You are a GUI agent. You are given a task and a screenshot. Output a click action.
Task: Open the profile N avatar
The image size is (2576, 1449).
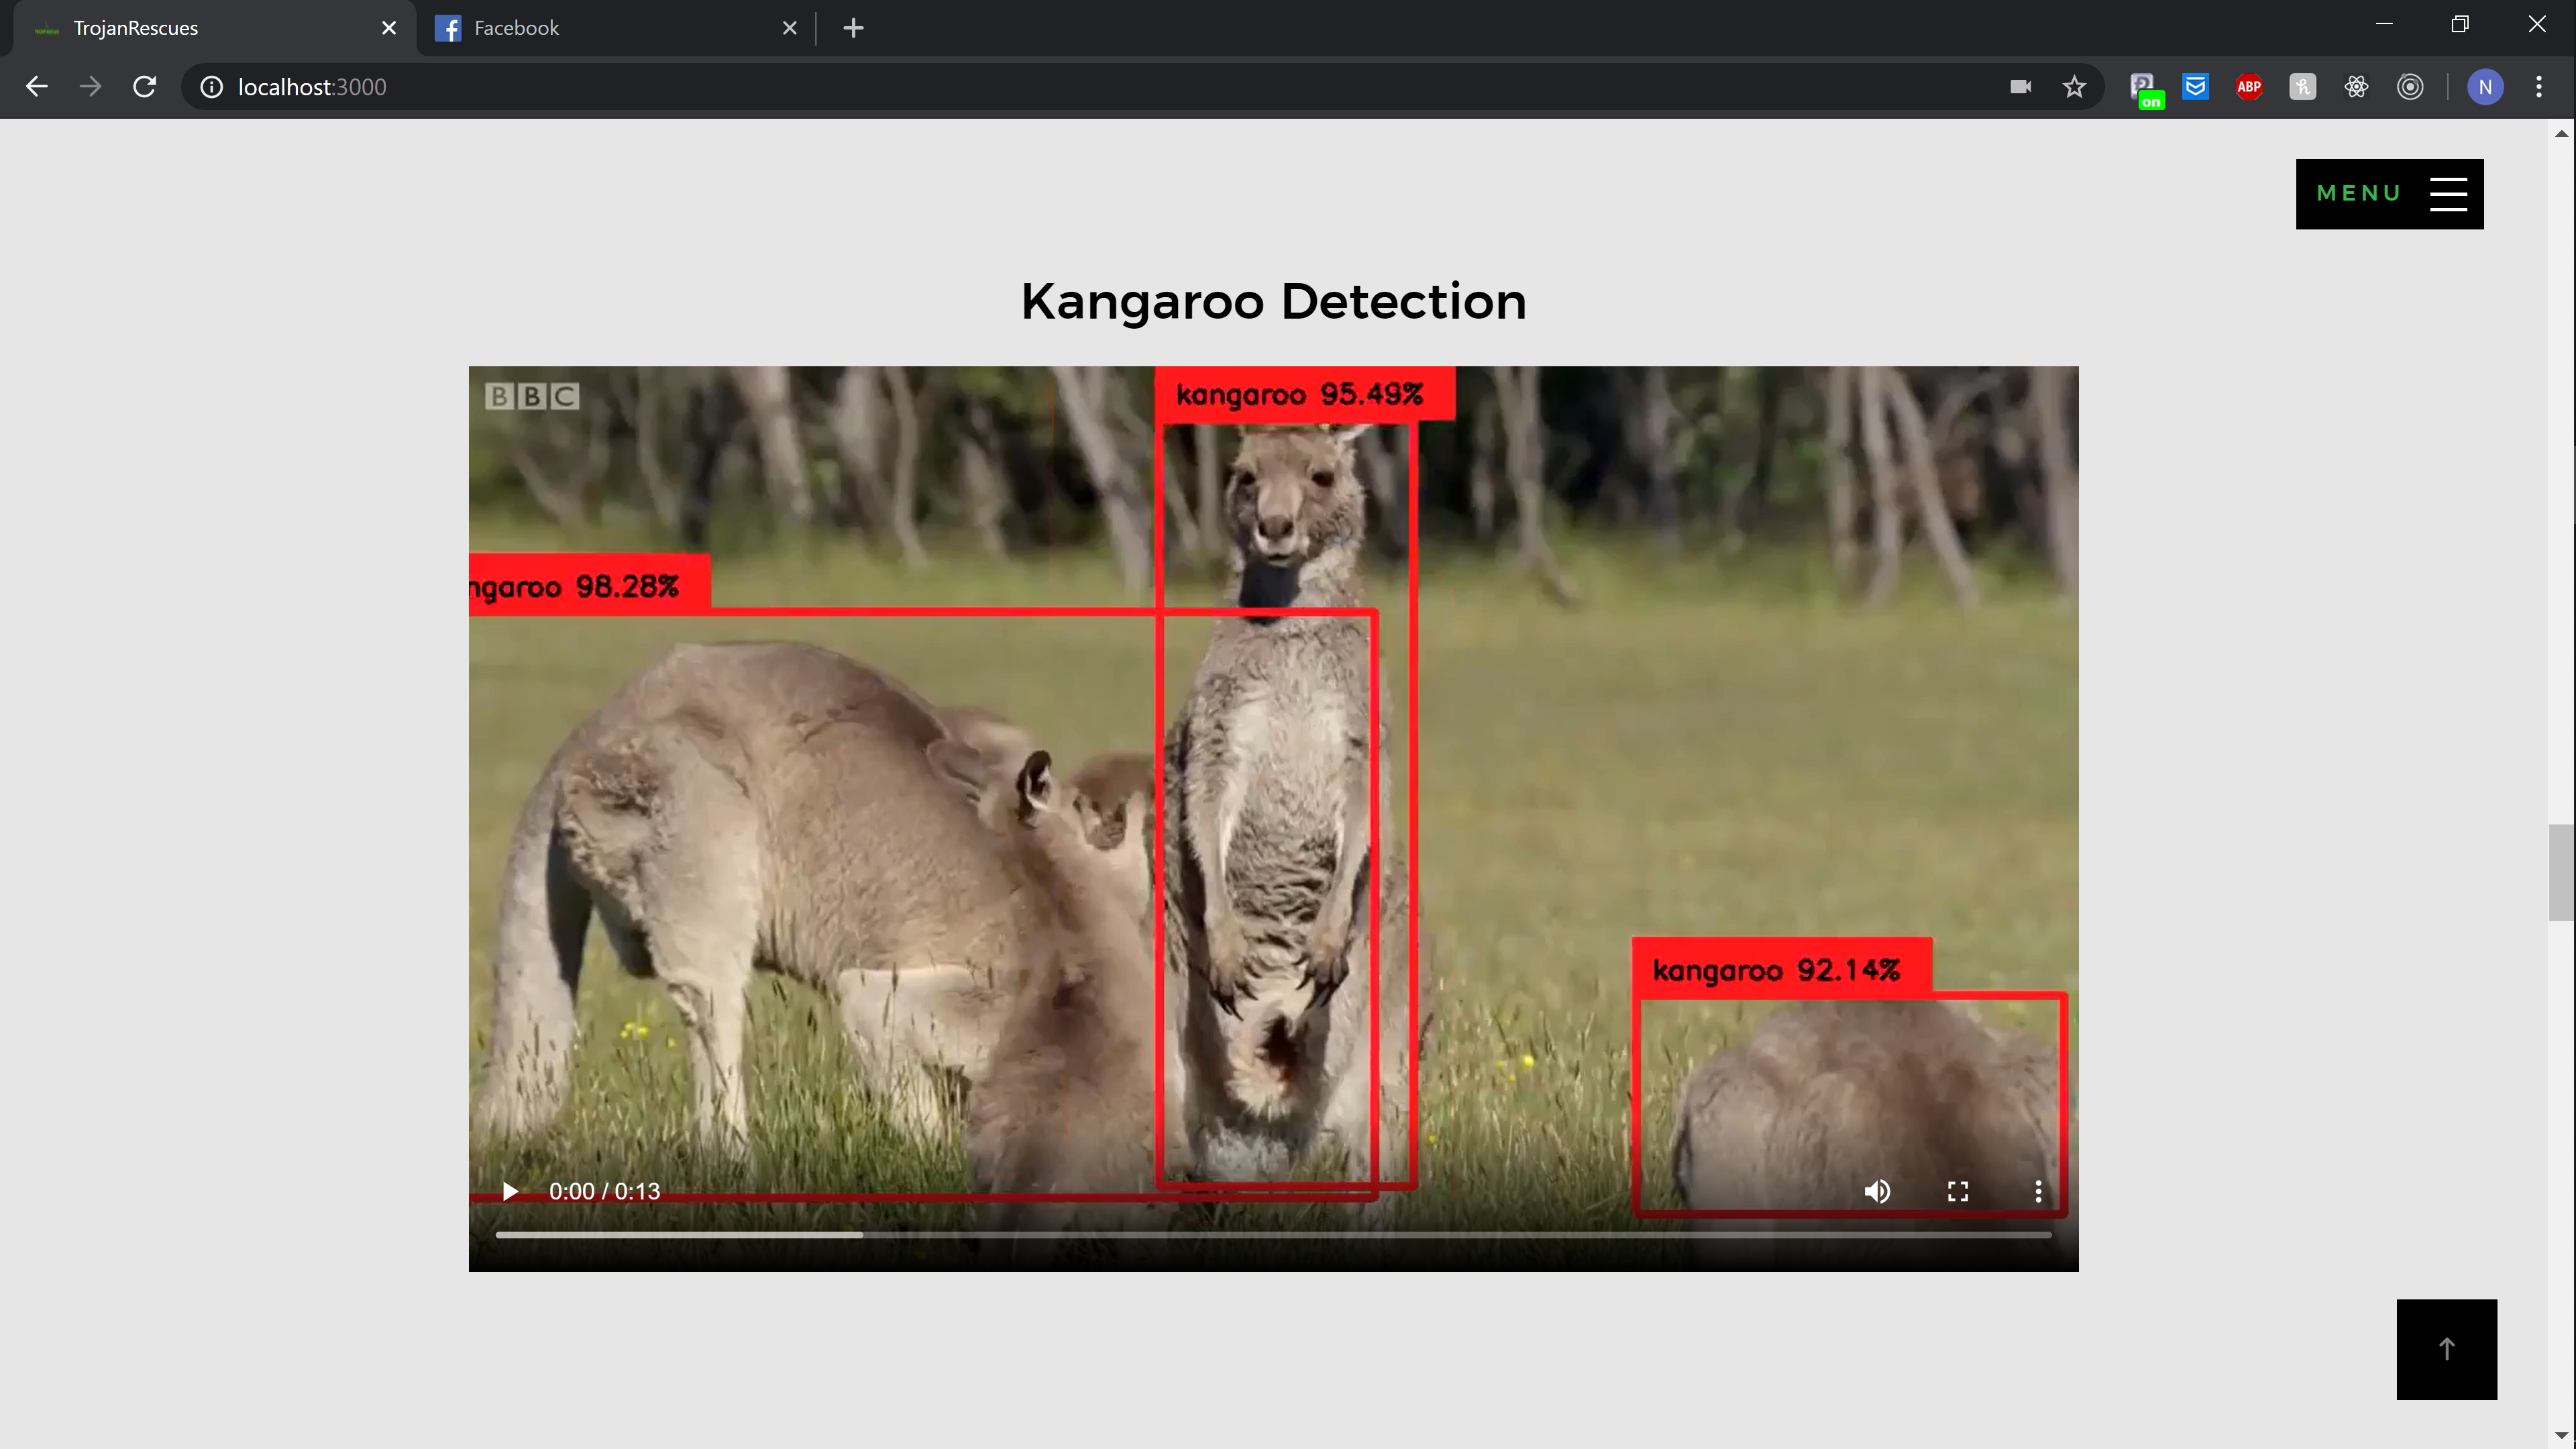(2485, 87)
